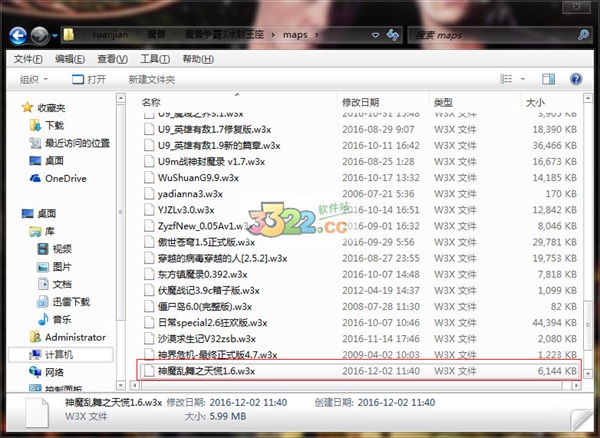
Task: Sort by the 大小 column header
Action: click(535, 102)
